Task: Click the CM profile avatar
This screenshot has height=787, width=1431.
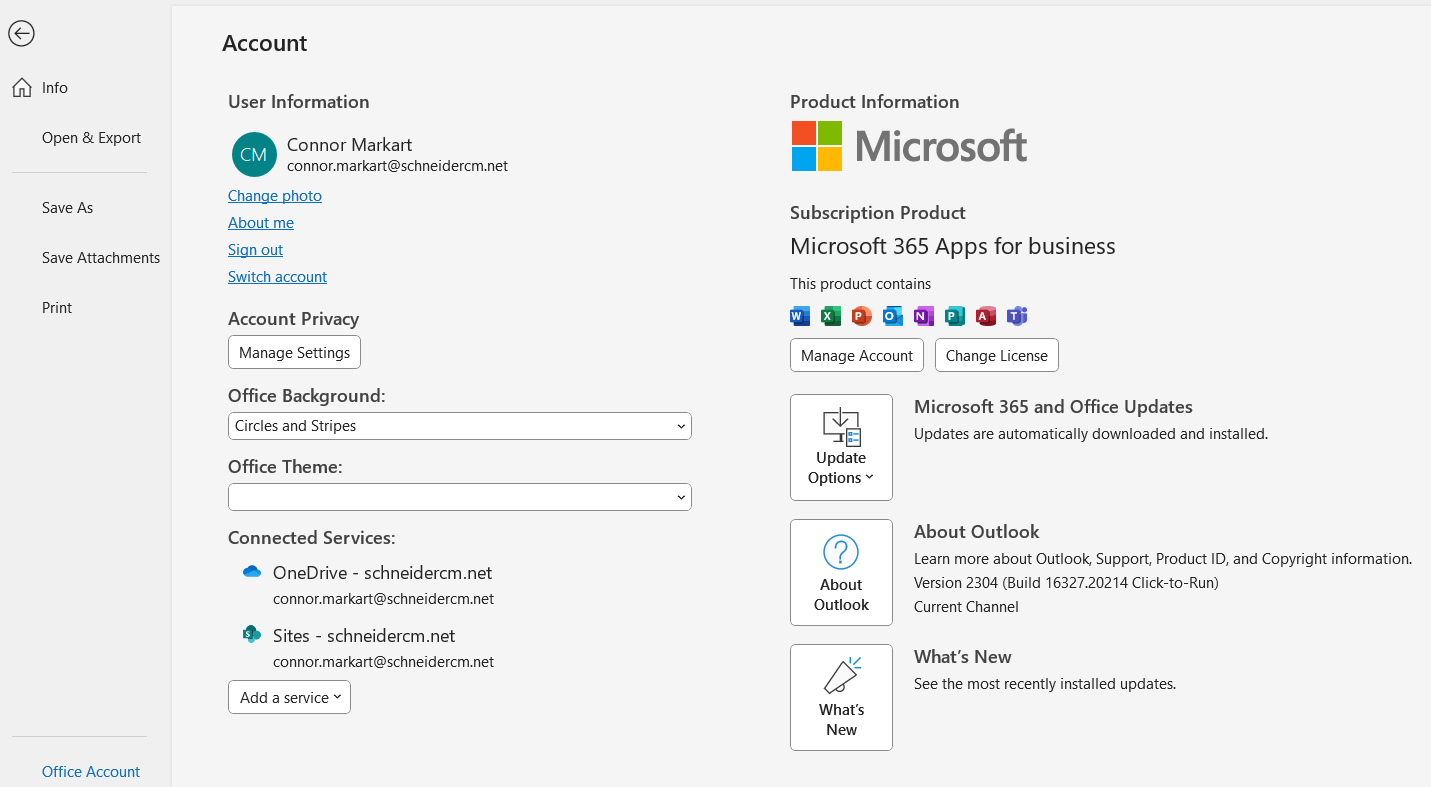Action: [254, 154]
